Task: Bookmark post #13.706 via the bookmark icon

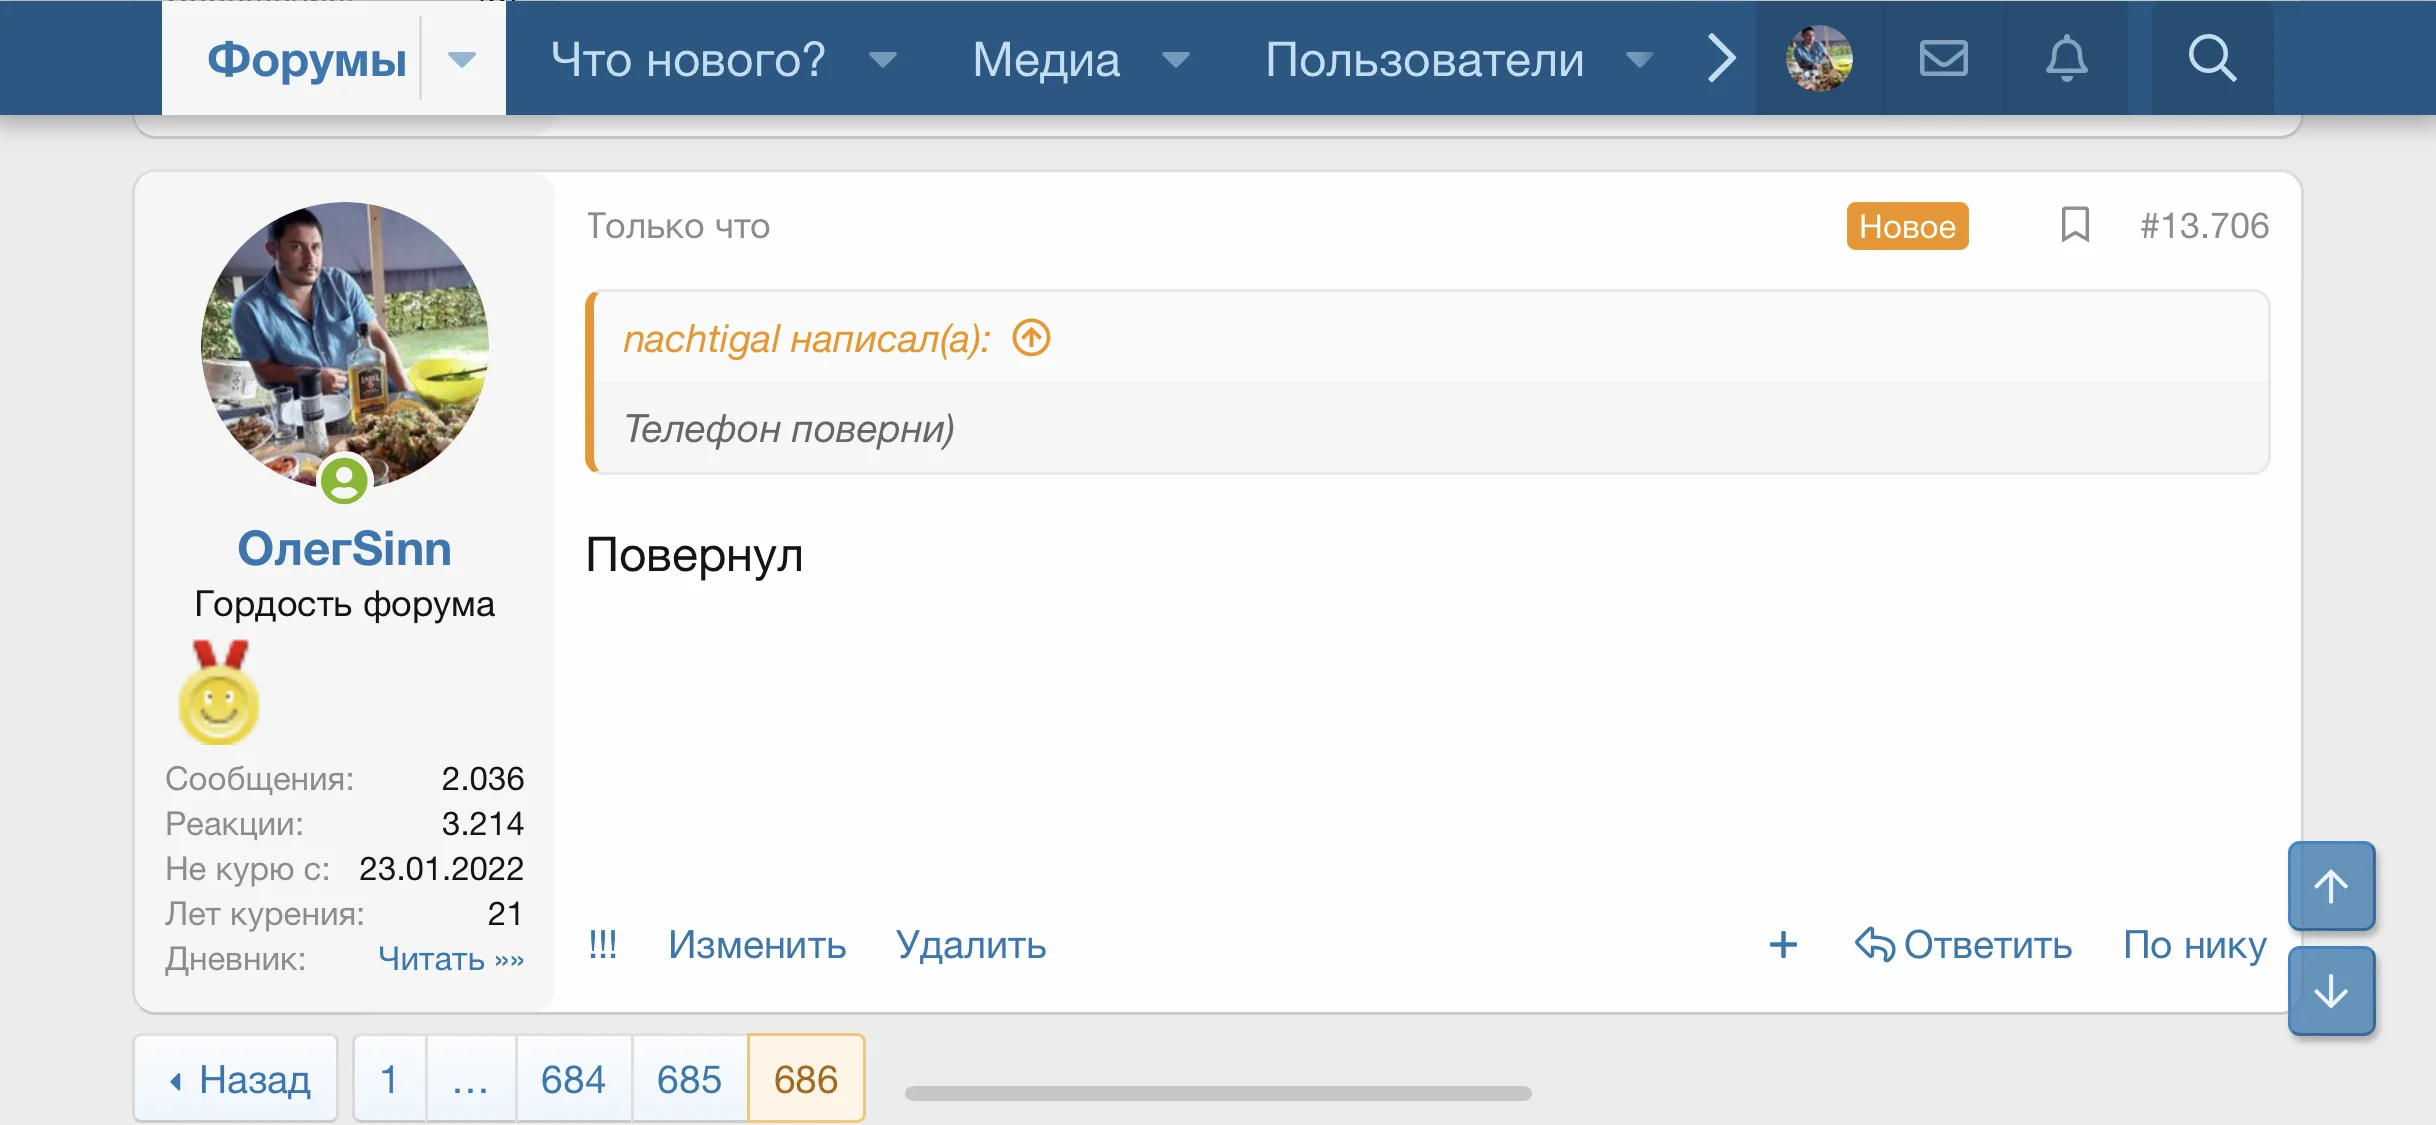Action: 2076,226
